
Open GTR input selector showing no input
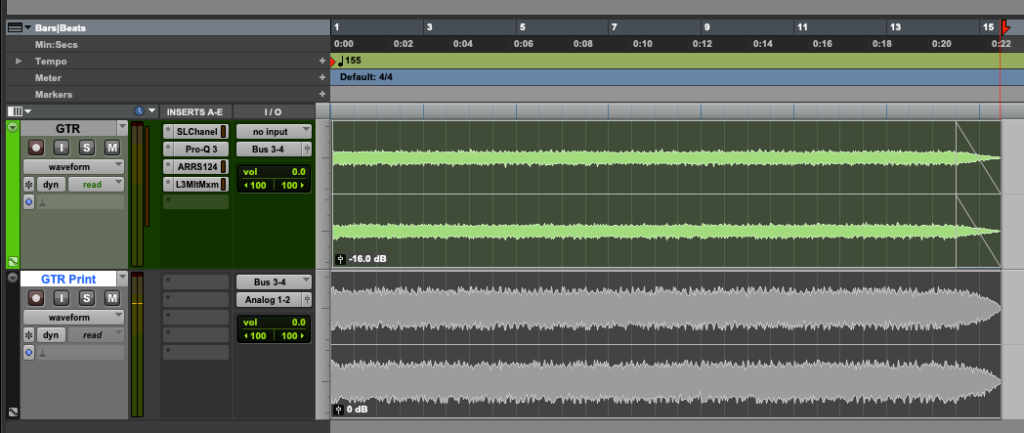point(274,131)
